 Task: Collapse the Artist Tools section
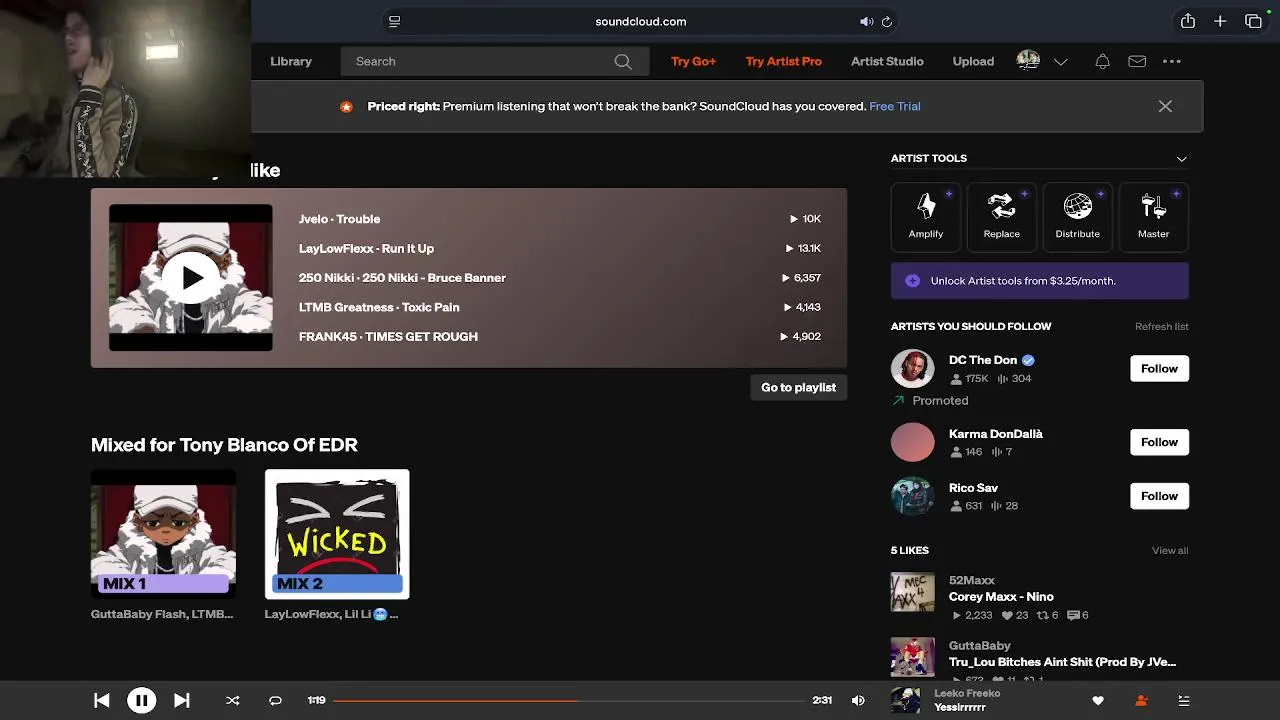point(1182,159)
